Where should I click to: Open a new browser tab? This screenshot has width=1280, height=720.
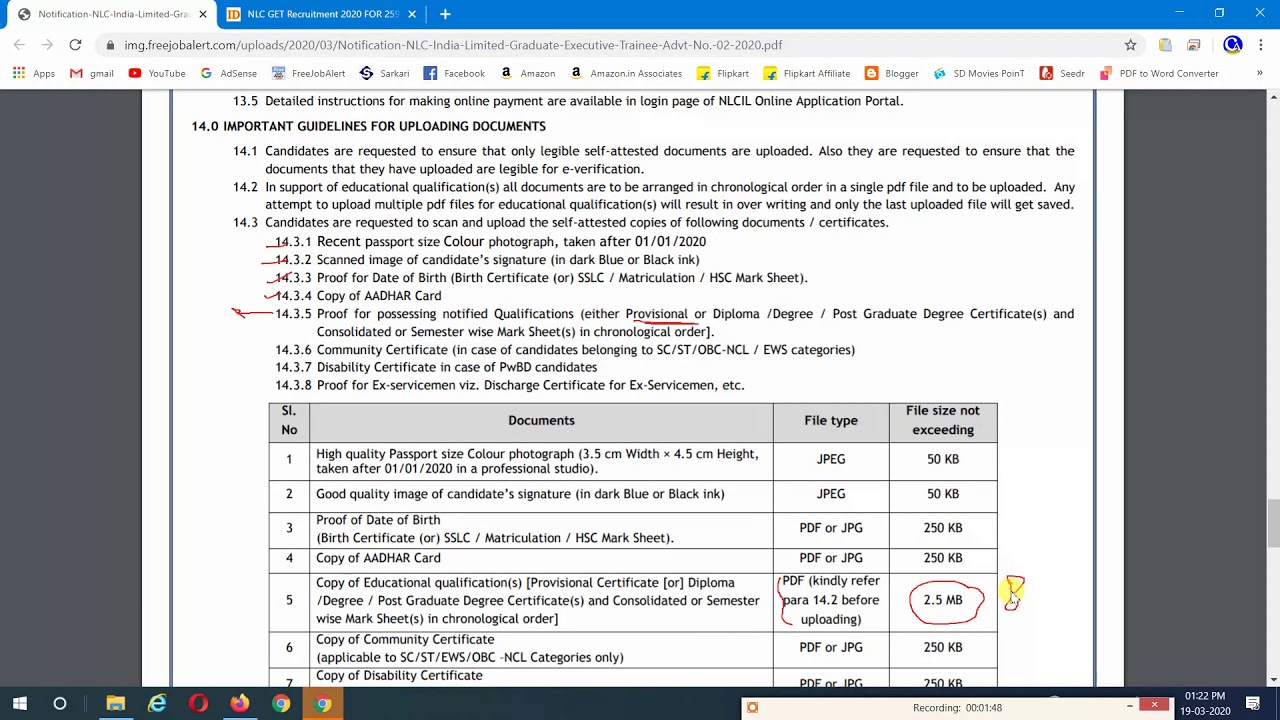445,14
